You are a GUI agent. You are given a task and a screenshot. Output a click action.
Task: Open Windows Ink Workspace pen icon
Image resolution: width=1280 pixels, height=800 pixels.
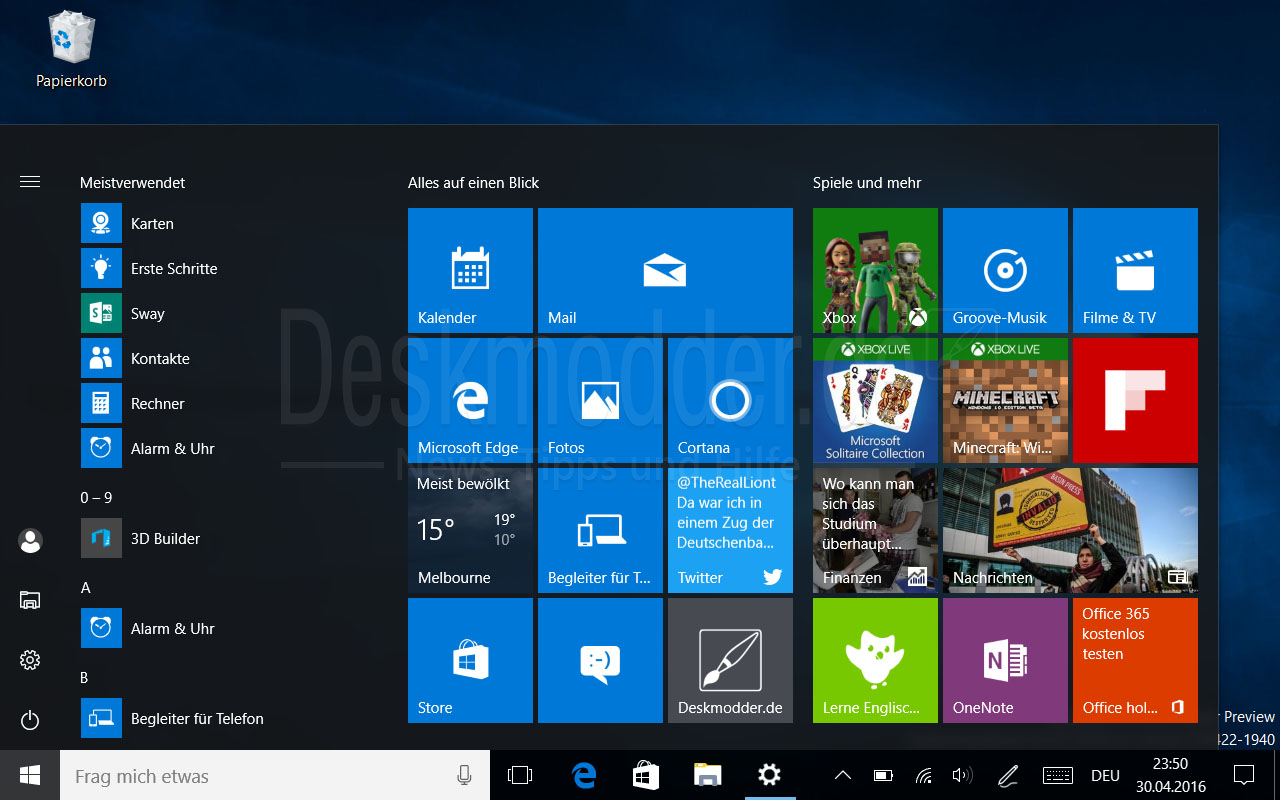tap(1008, 775)
